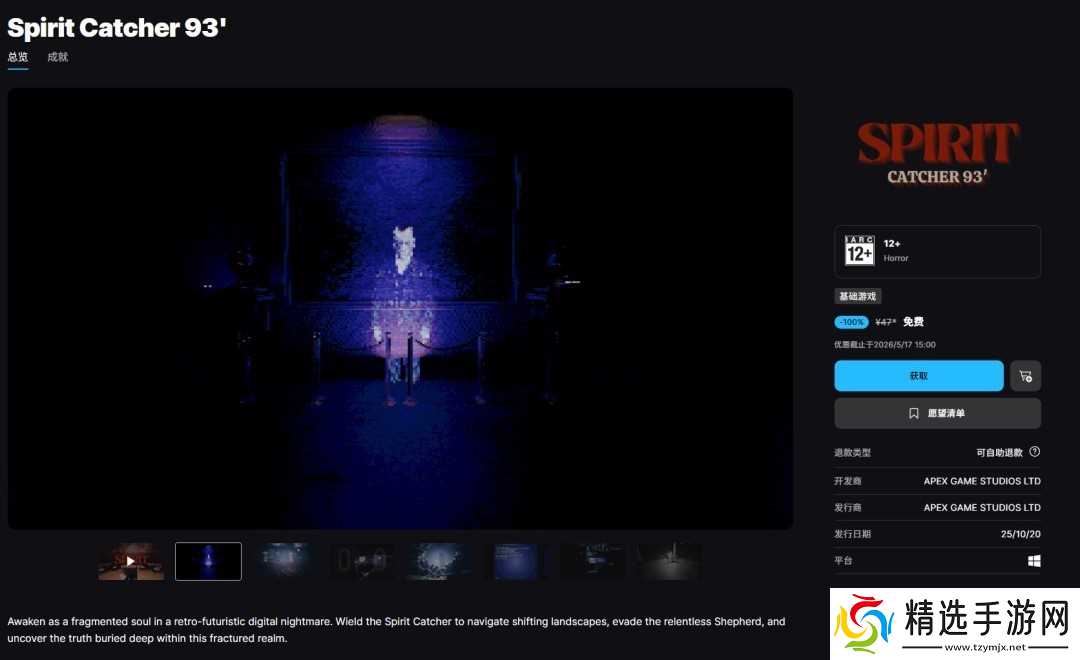Click the IARC 12+ rating badge
1080x660 pixels.
[860, 250]
